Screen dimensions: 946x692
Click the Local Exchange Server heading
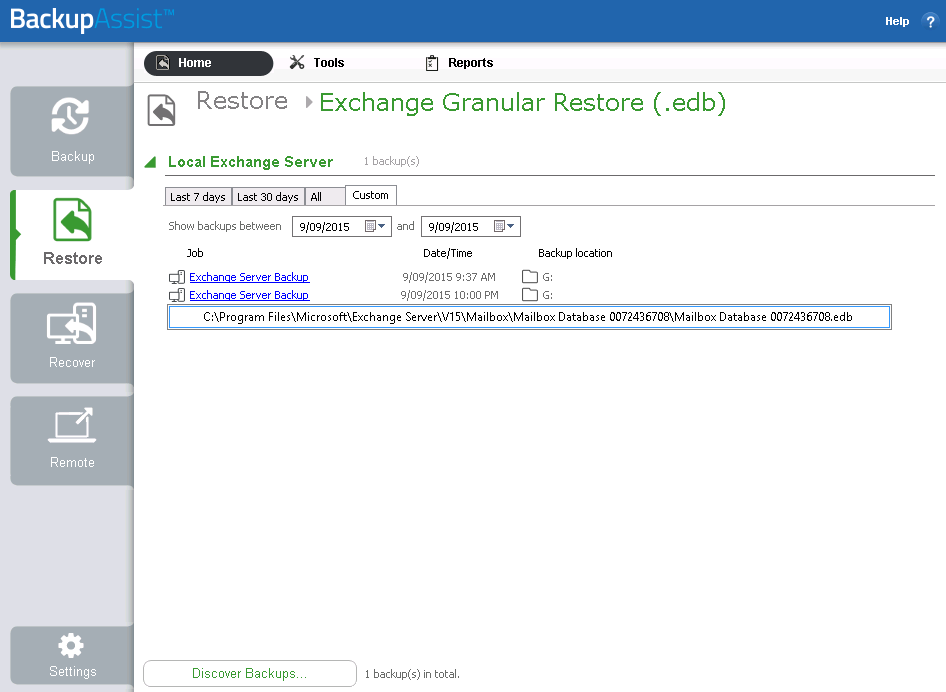point(250,162)
